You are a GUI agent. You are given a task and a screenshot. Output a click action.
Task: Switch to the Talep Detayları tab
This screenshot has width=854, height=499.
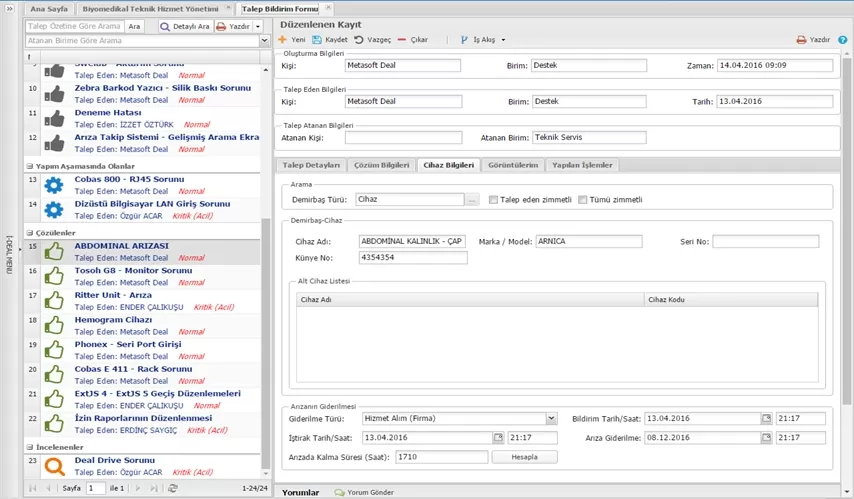pyautogui.click(x=311, y=165)
